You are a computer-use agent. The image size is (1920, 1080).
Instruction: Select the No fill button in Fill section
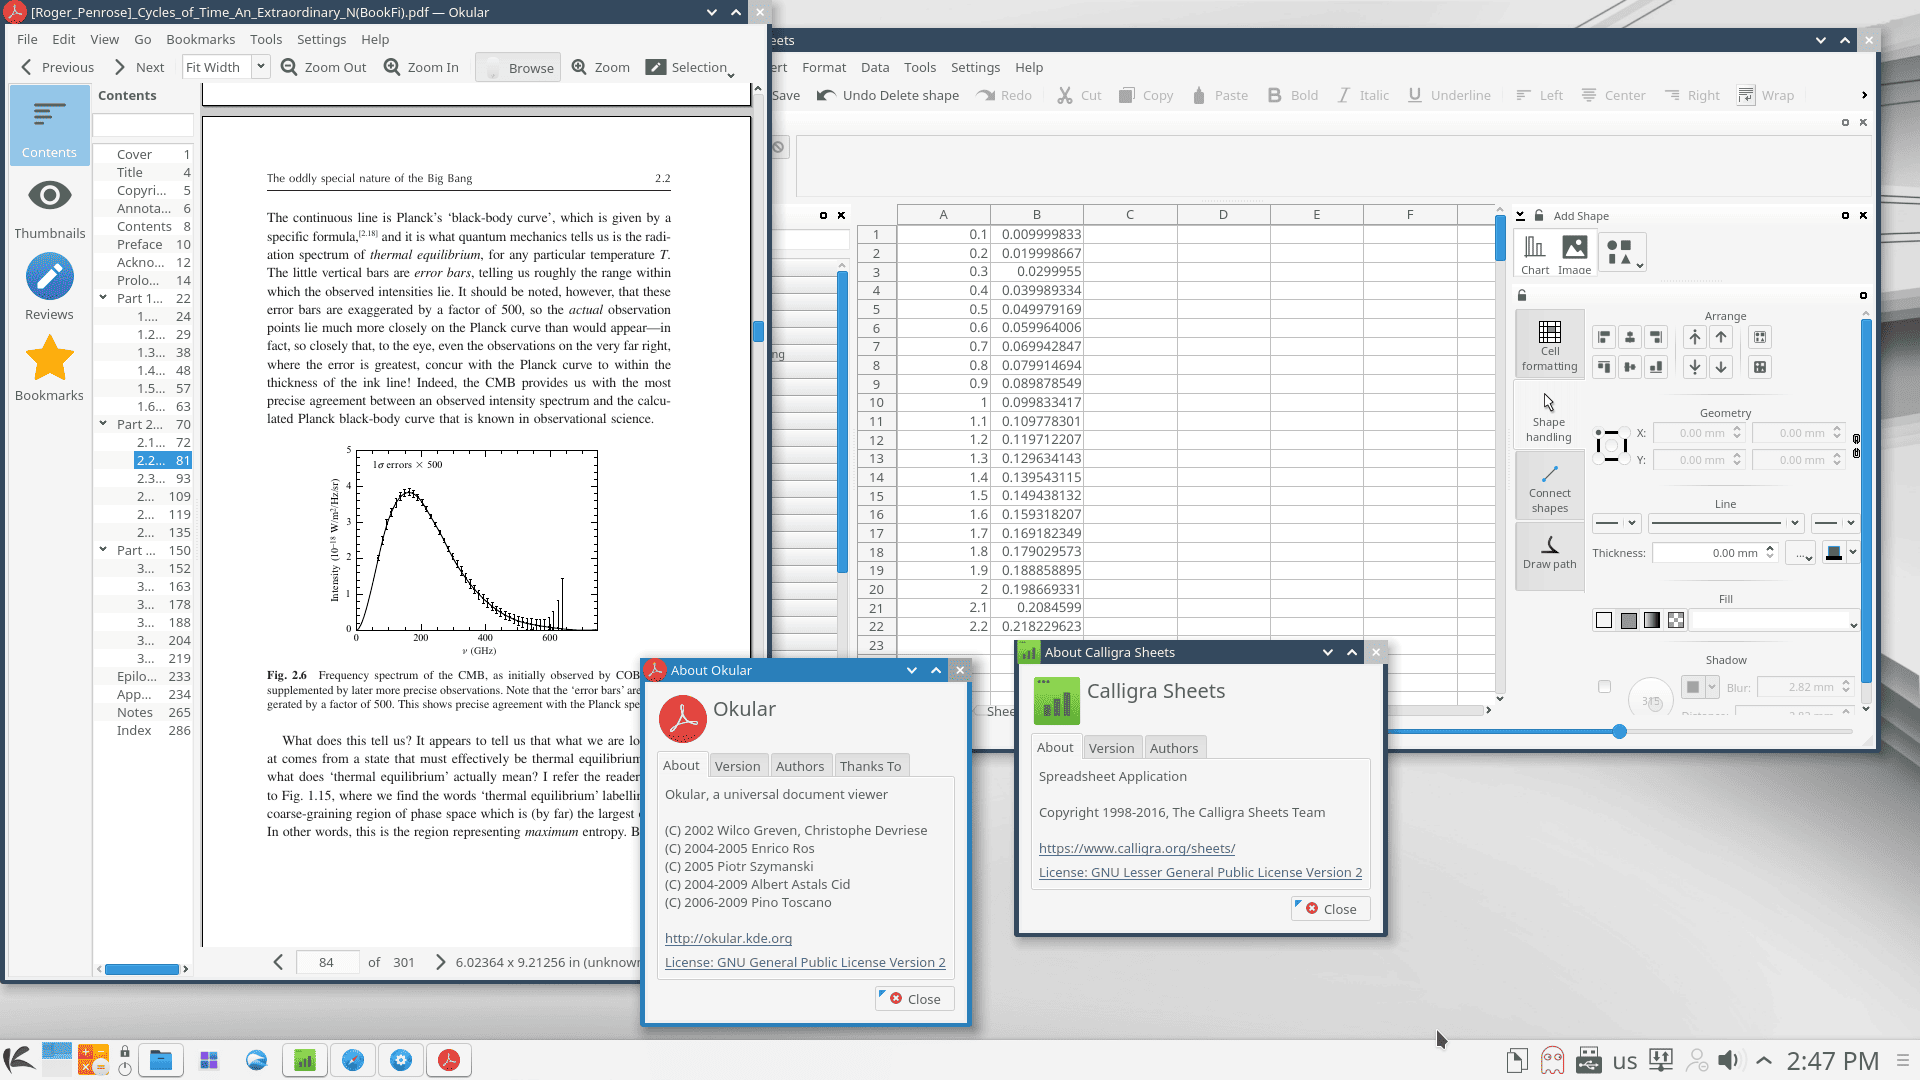pyautogui.click(x=1604, y=621)
